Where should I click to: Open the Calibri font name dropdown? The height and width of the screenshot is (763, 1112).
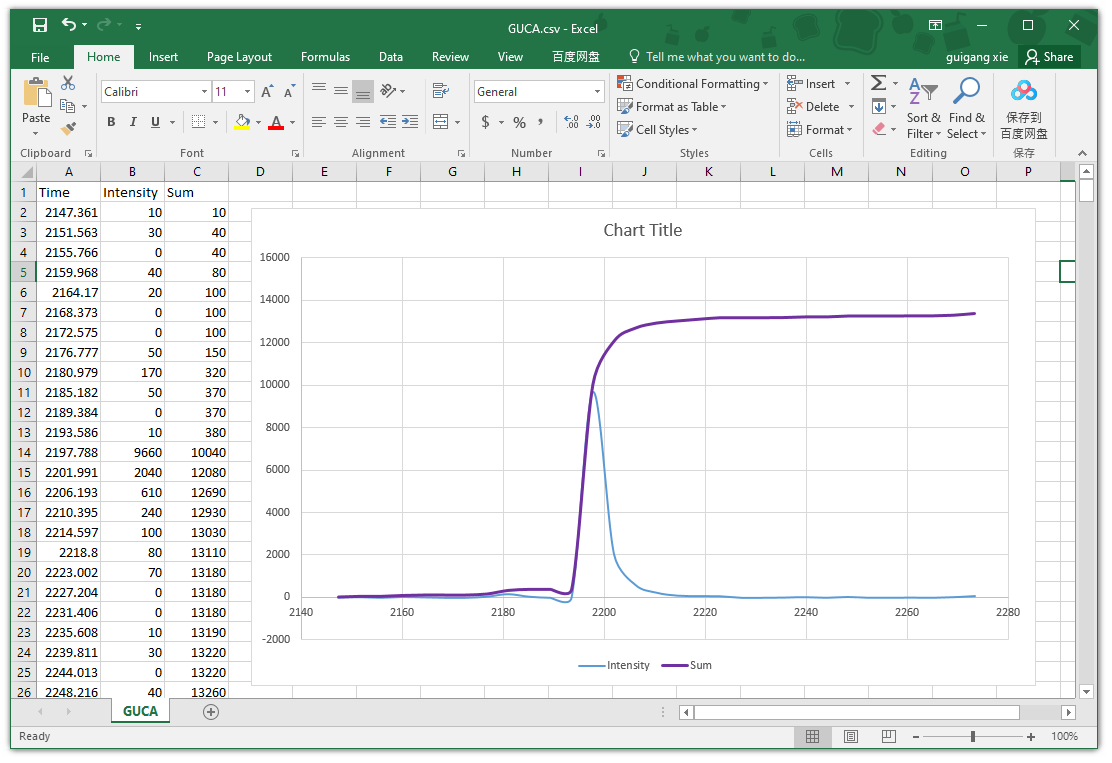(x=205, y=92)
